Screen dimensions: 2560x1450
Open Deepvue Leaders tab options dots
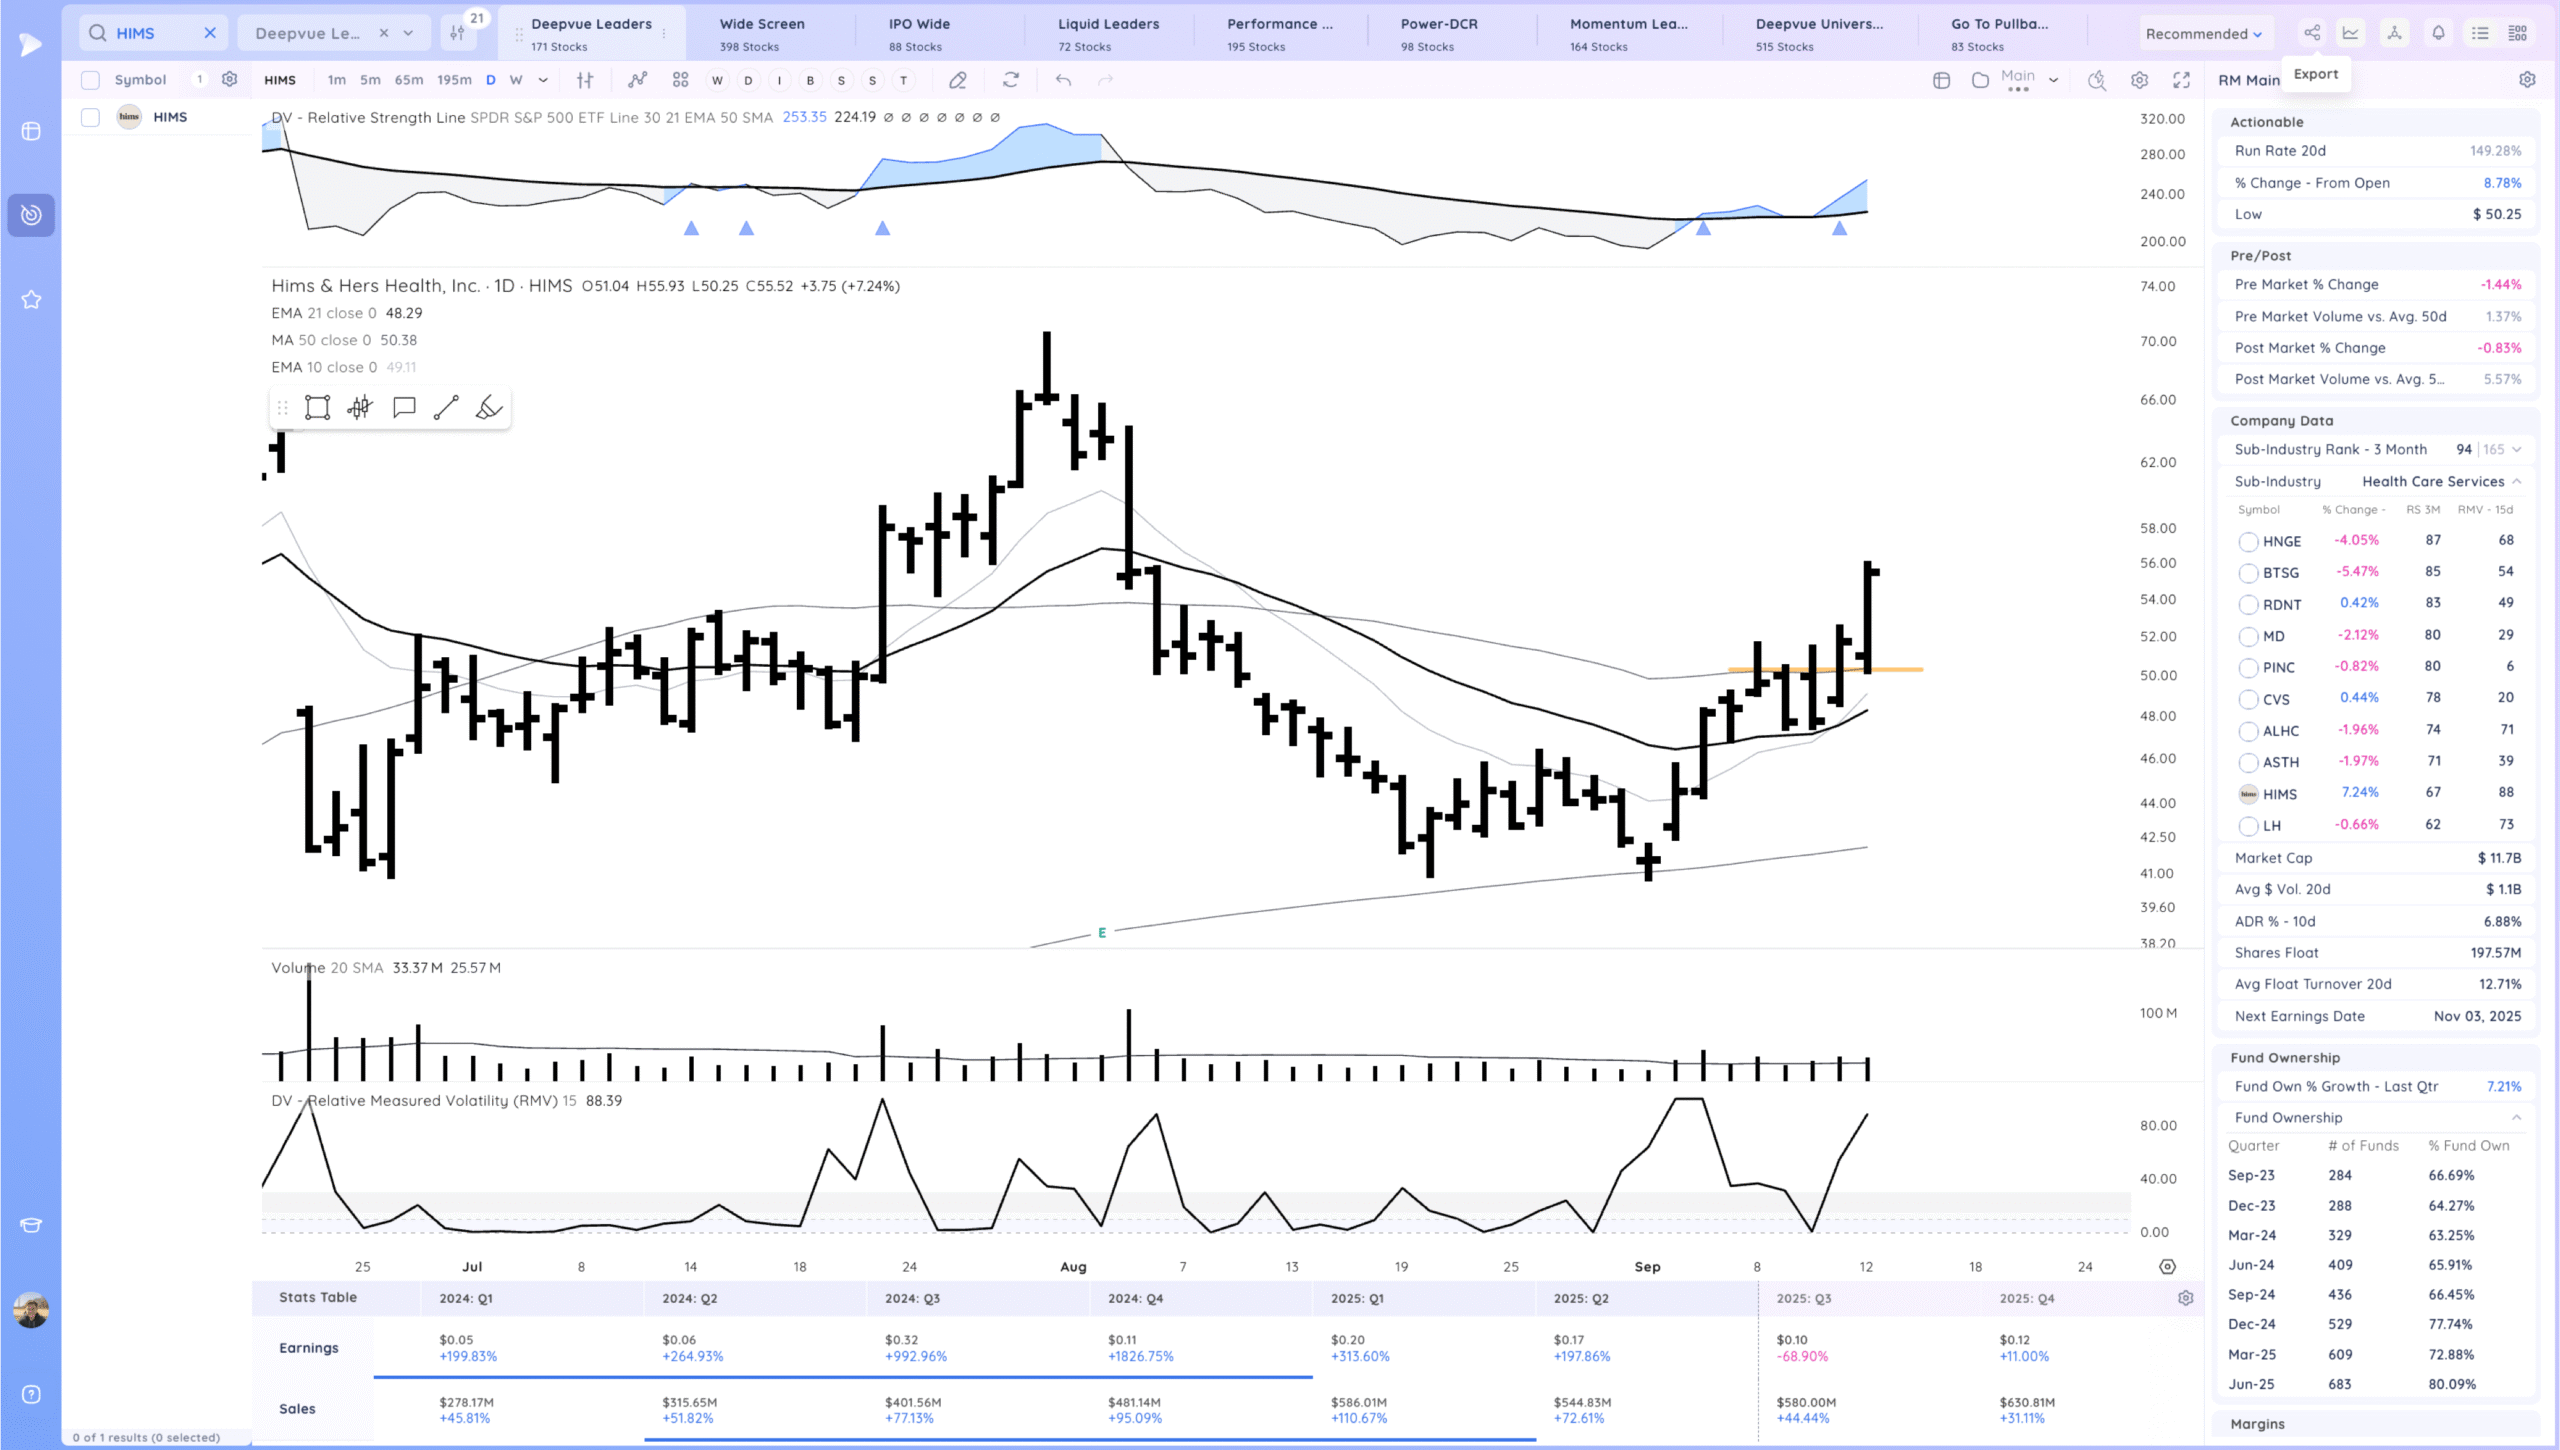664,33
